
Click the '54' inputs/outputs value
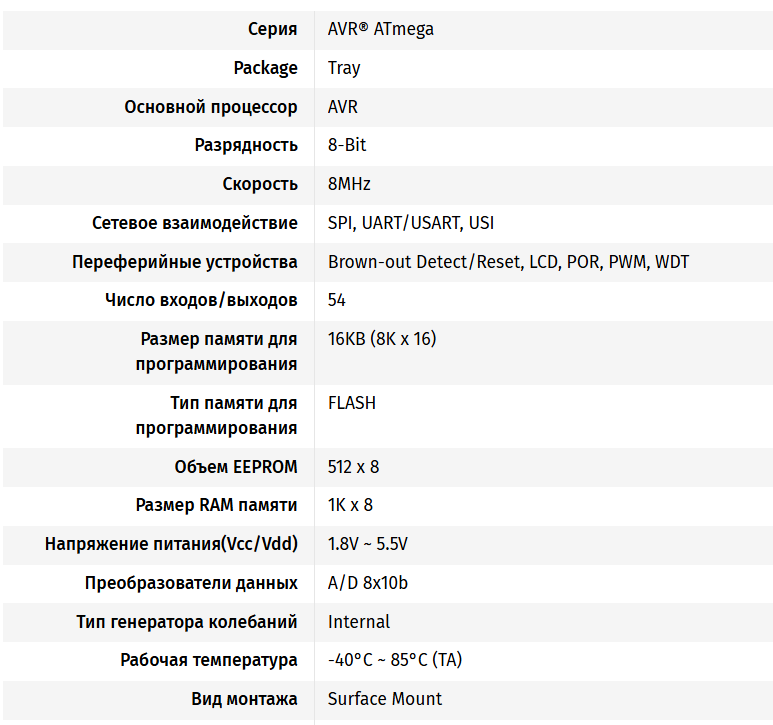(x=337, y=300)
